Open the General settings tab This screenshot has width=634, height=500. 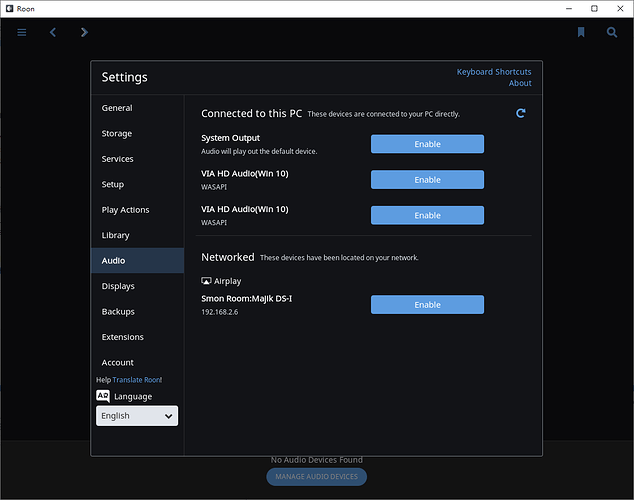tap(137, 108)
